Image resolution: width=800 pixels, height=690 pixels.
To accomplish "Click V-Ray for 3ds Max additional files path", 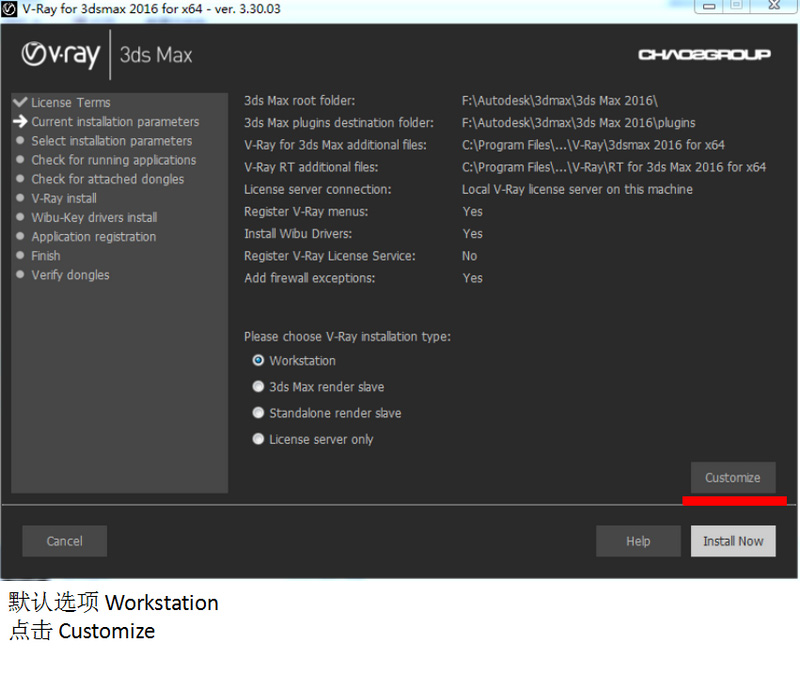I will [593, 145].
